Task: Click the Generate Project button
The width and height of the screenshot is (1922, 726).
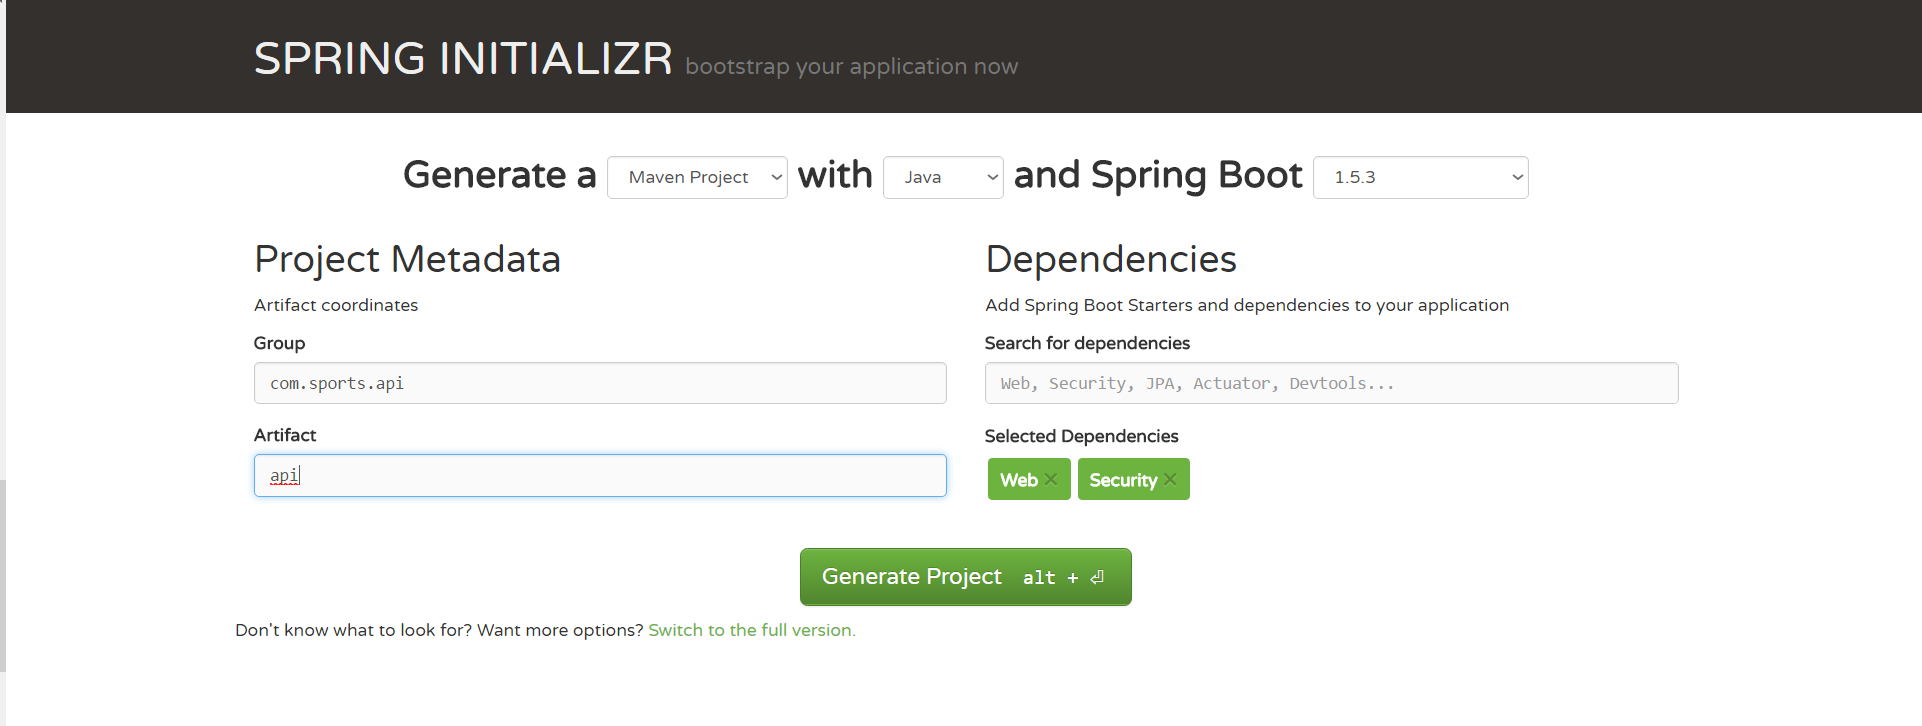Action: point(965,577)
